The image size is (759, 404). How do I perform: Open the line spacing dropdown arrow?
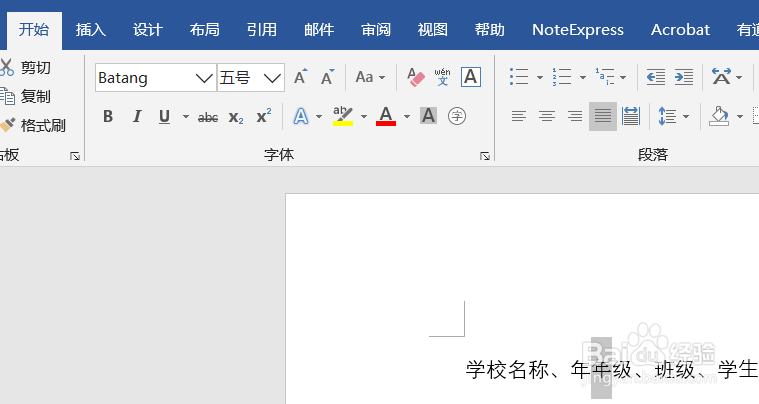pos(685,116)
